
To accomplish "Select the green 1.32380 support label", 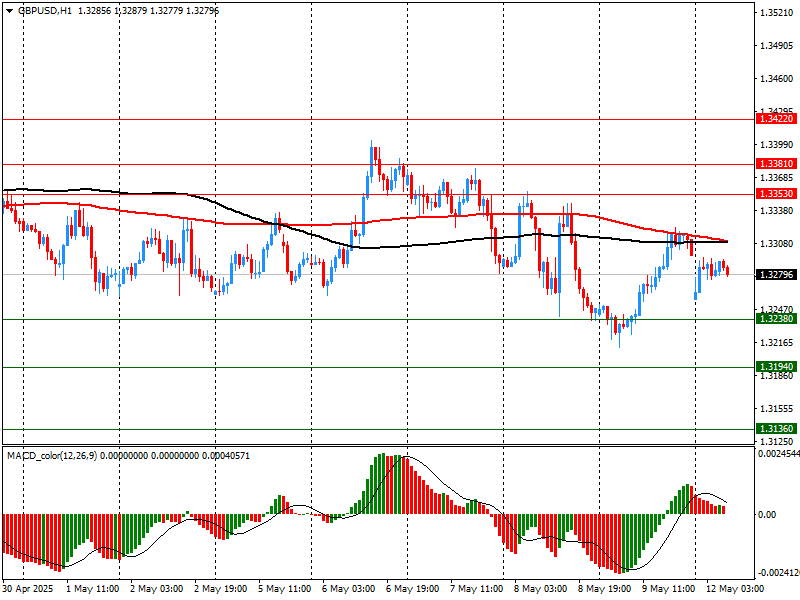I will [776, 319].
